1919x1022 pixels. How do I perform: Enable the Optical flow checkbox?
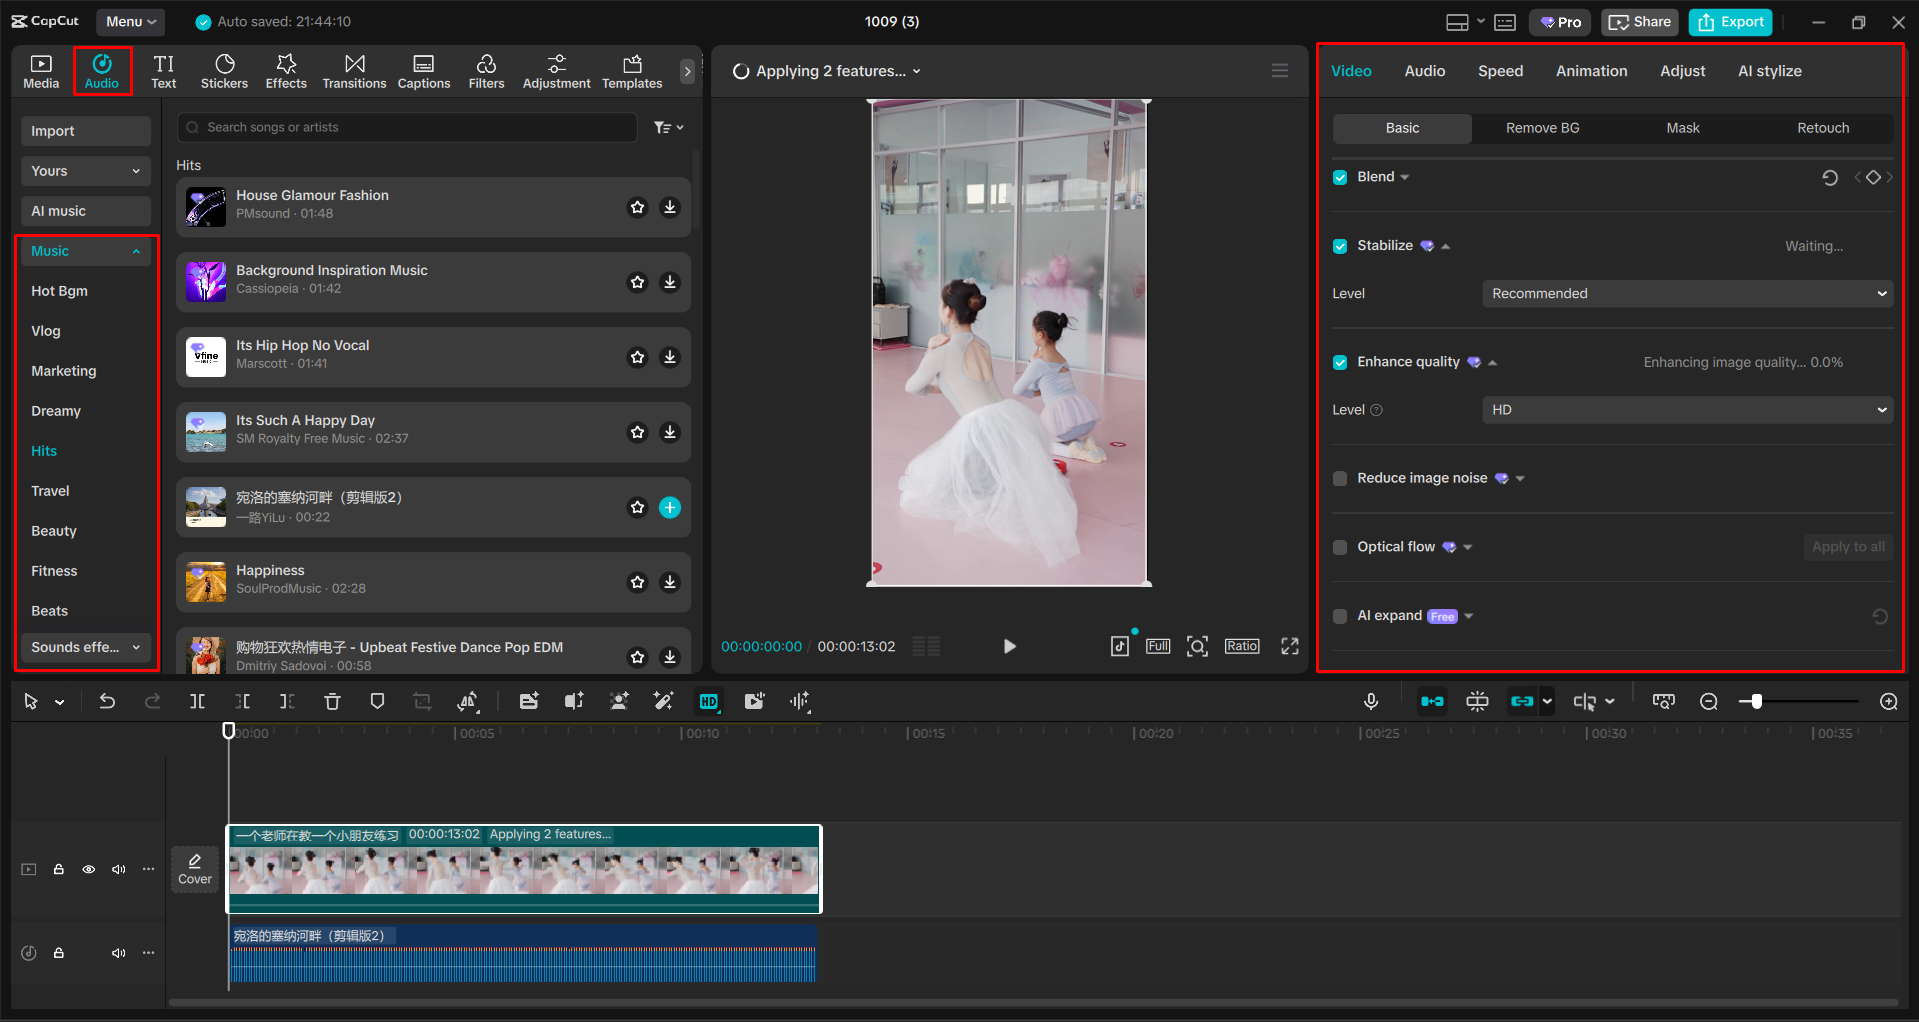coord(1340,547)
